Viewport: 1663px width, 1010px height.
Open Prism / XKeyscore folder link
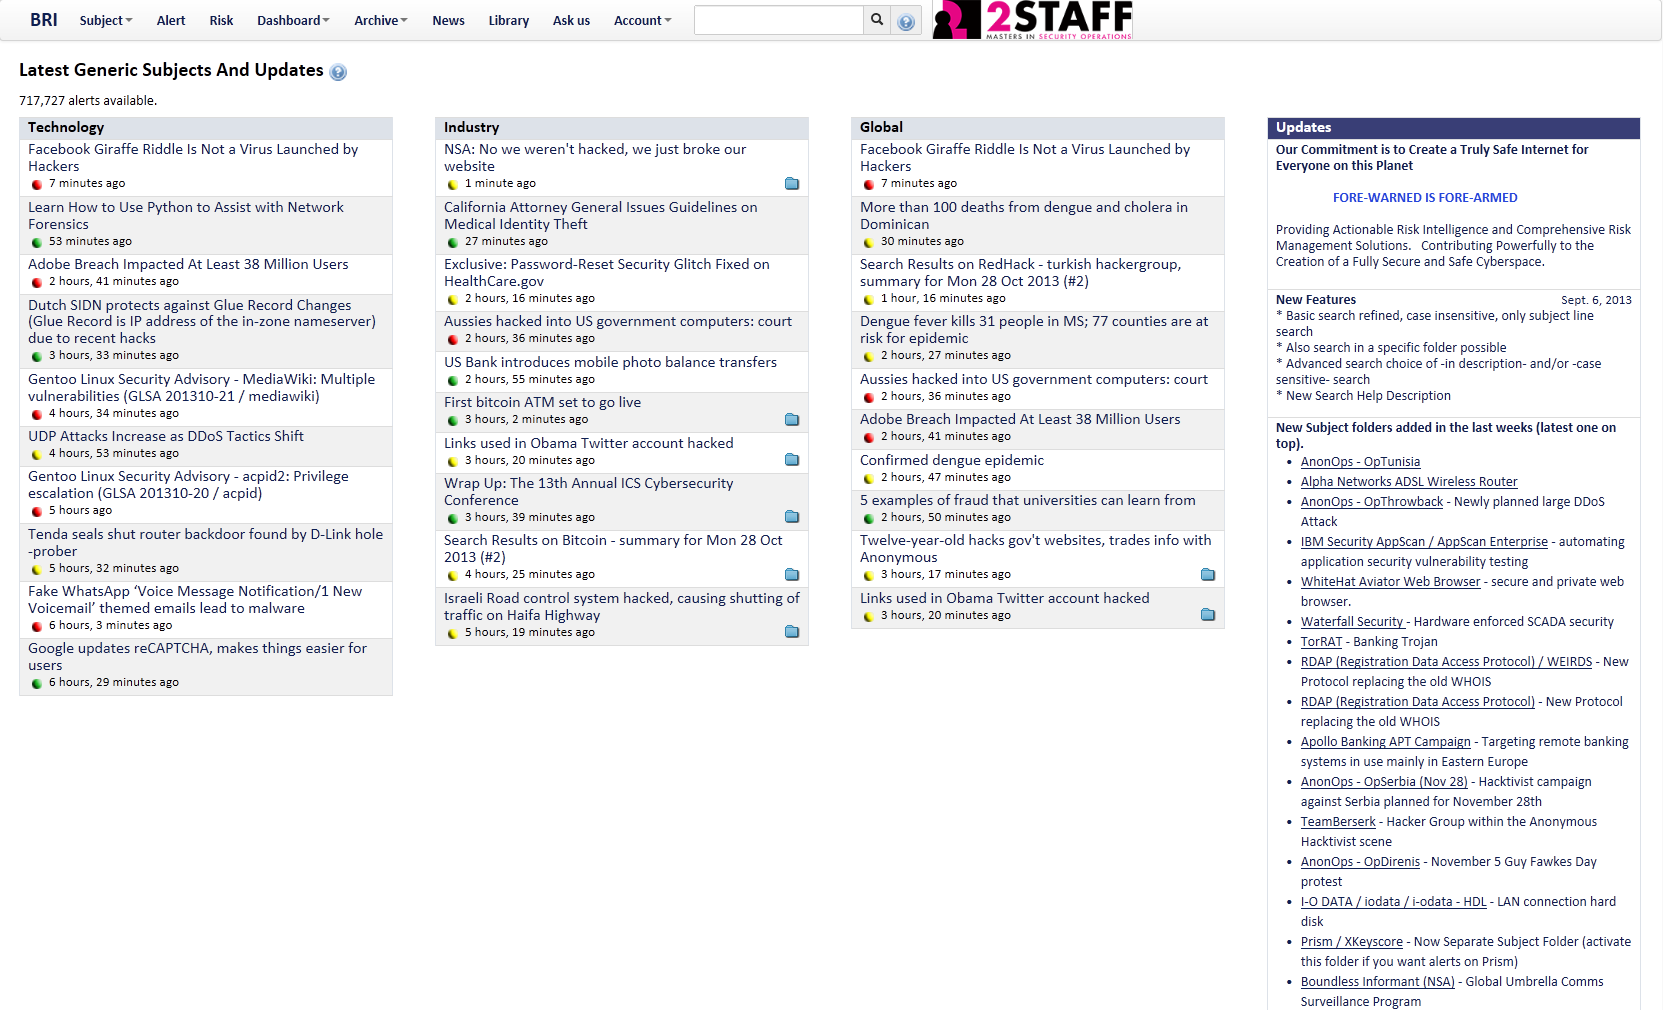(x=1352, y=942)
